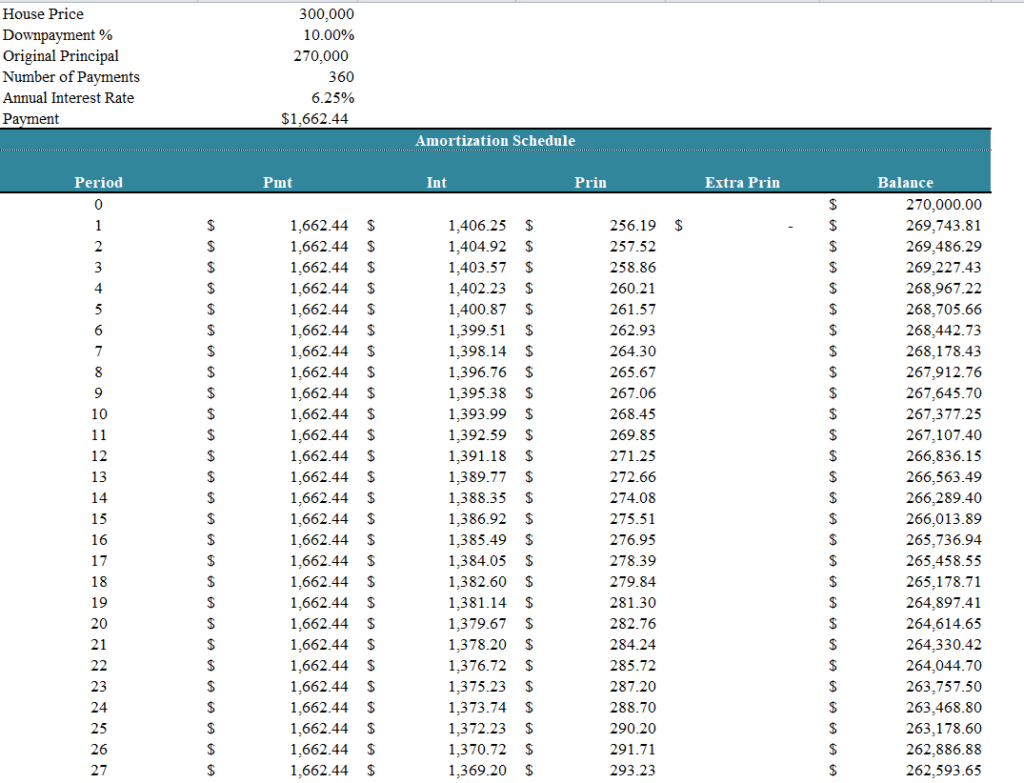Viewport: 1024px width, 783px height.
Task: Click balance 266,013.89
Action: [944, 519]
